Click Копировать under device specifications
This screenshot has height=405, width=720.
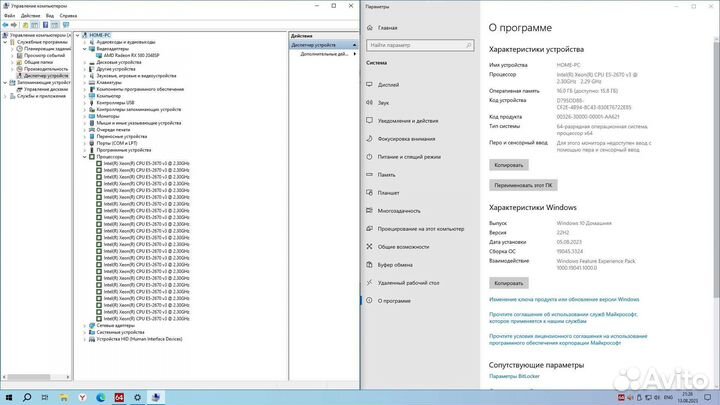(x=509, y=165)
